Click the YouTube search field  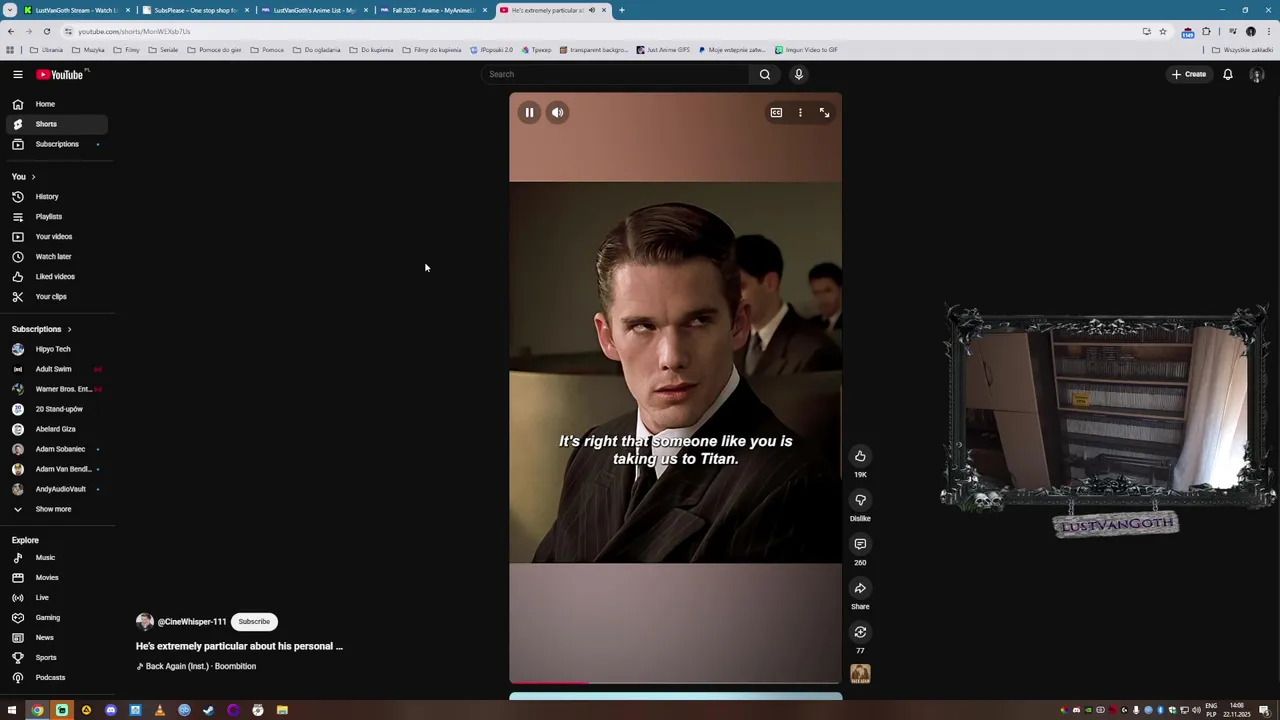point(615,74)
